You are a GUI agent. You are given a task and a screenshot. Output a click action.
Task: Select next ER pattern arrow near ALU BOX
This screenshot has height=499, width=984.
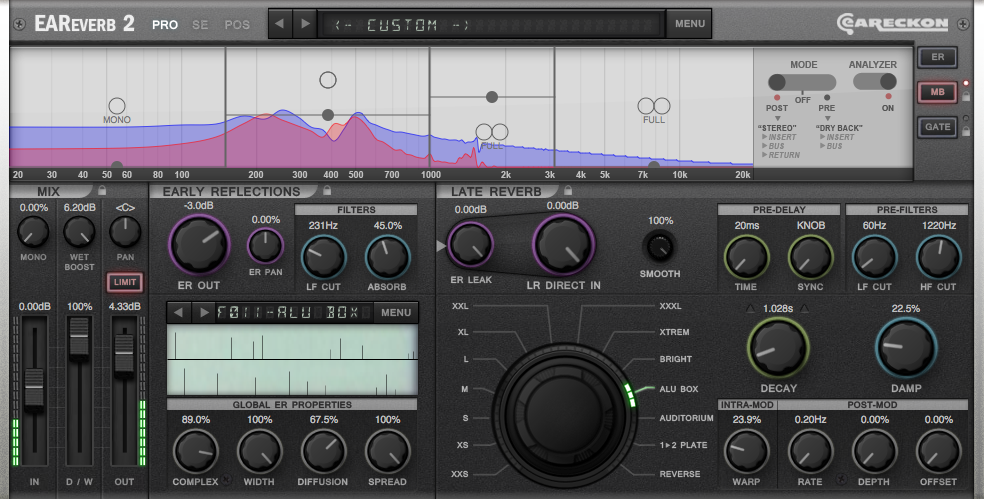(x=203, y=312)
